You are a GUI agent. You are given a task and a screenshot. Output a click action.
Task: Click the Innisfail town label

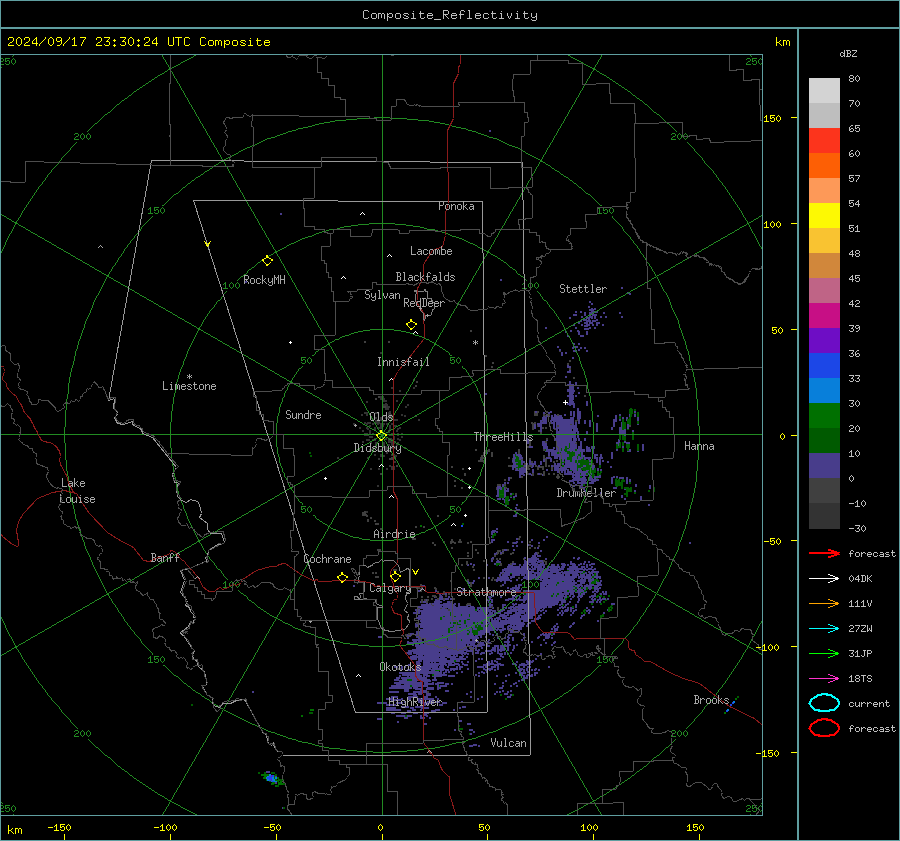[x=403, y=362]
